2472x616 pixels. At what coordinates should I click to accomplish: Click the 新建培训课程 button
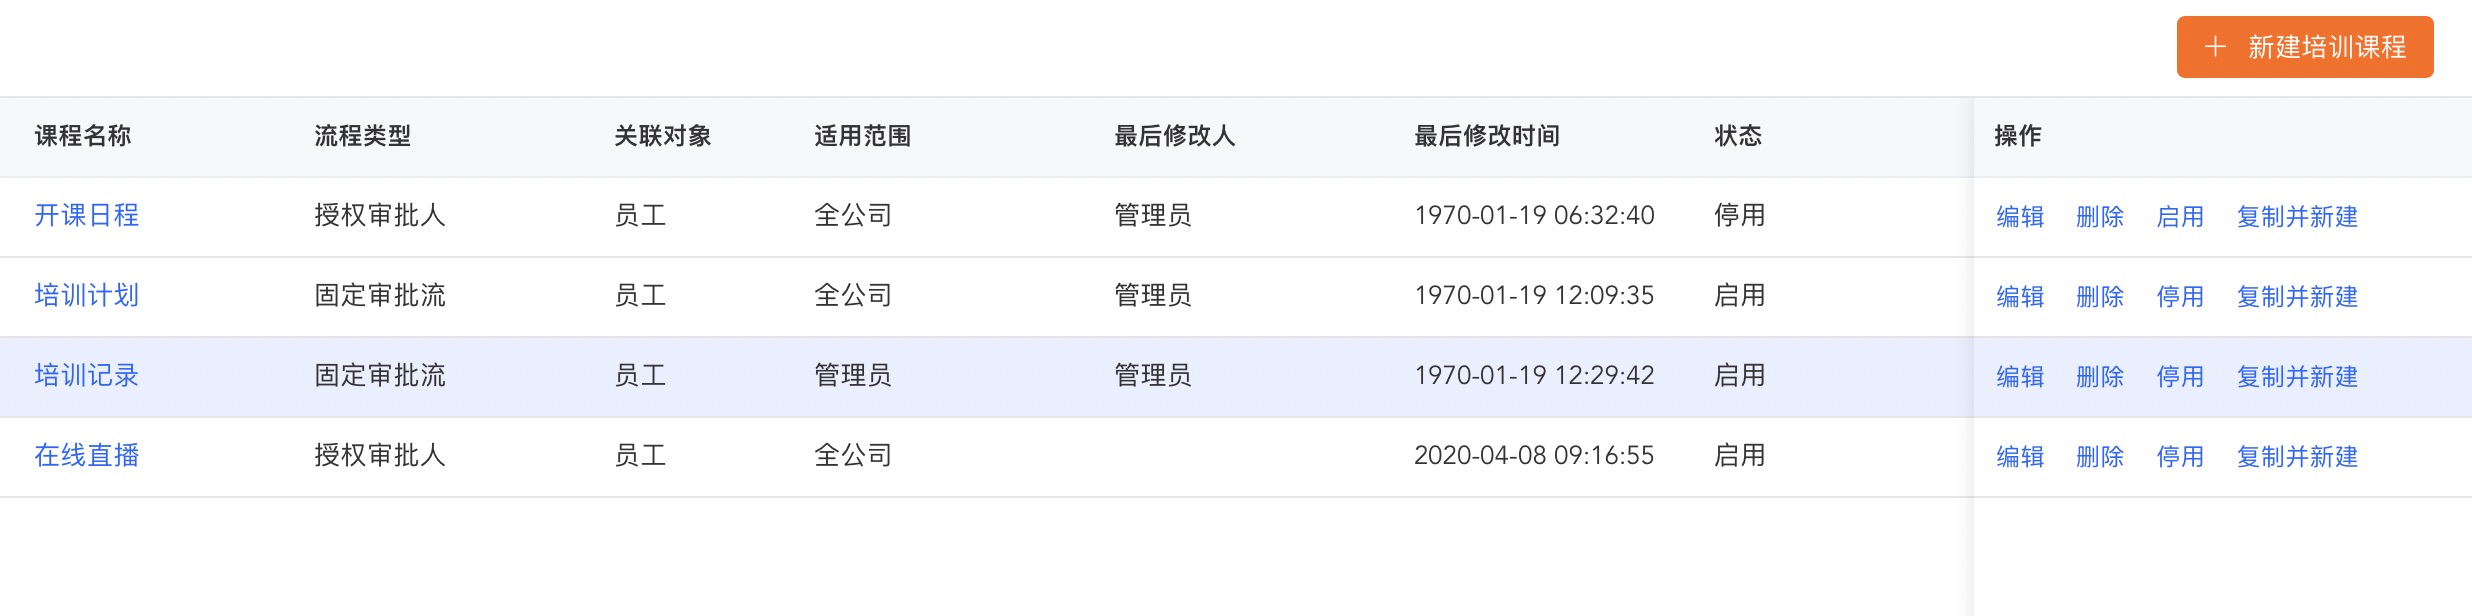point(2304,47)
